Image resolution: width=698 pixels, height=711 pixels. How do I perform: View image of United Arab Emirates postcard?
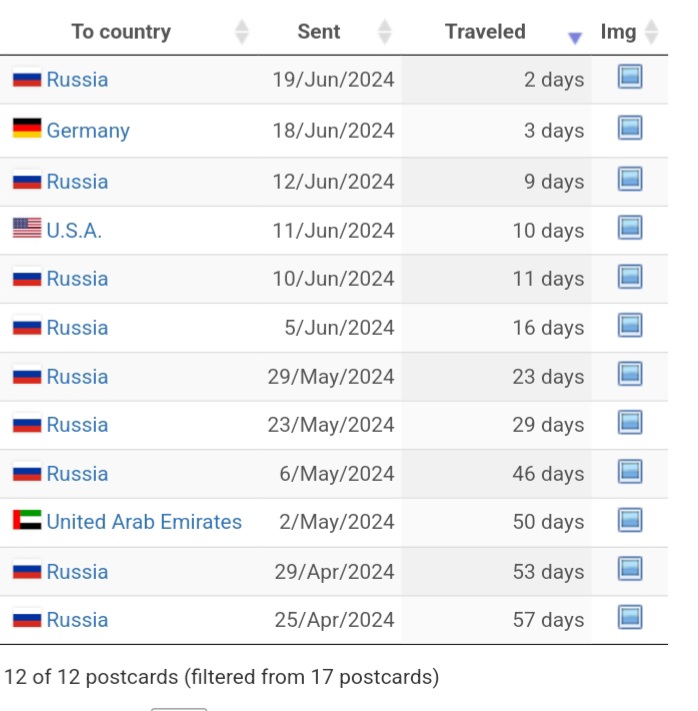coord(629,520)
